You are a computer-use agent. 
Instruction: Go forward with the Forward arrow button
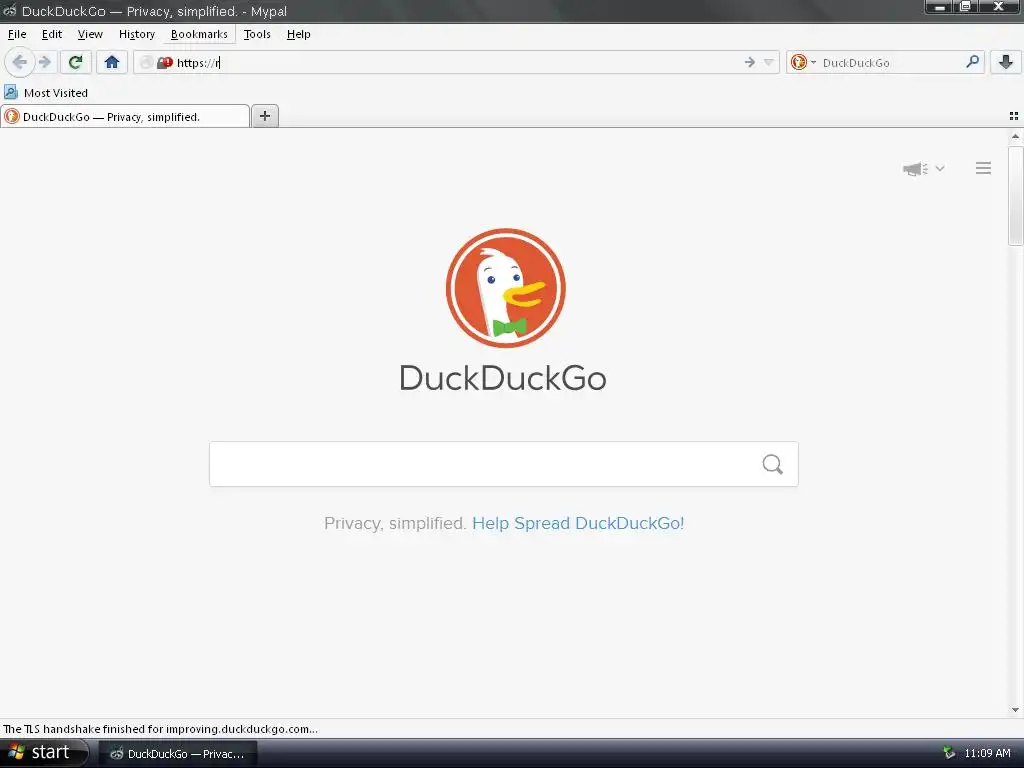click(44, 62)
